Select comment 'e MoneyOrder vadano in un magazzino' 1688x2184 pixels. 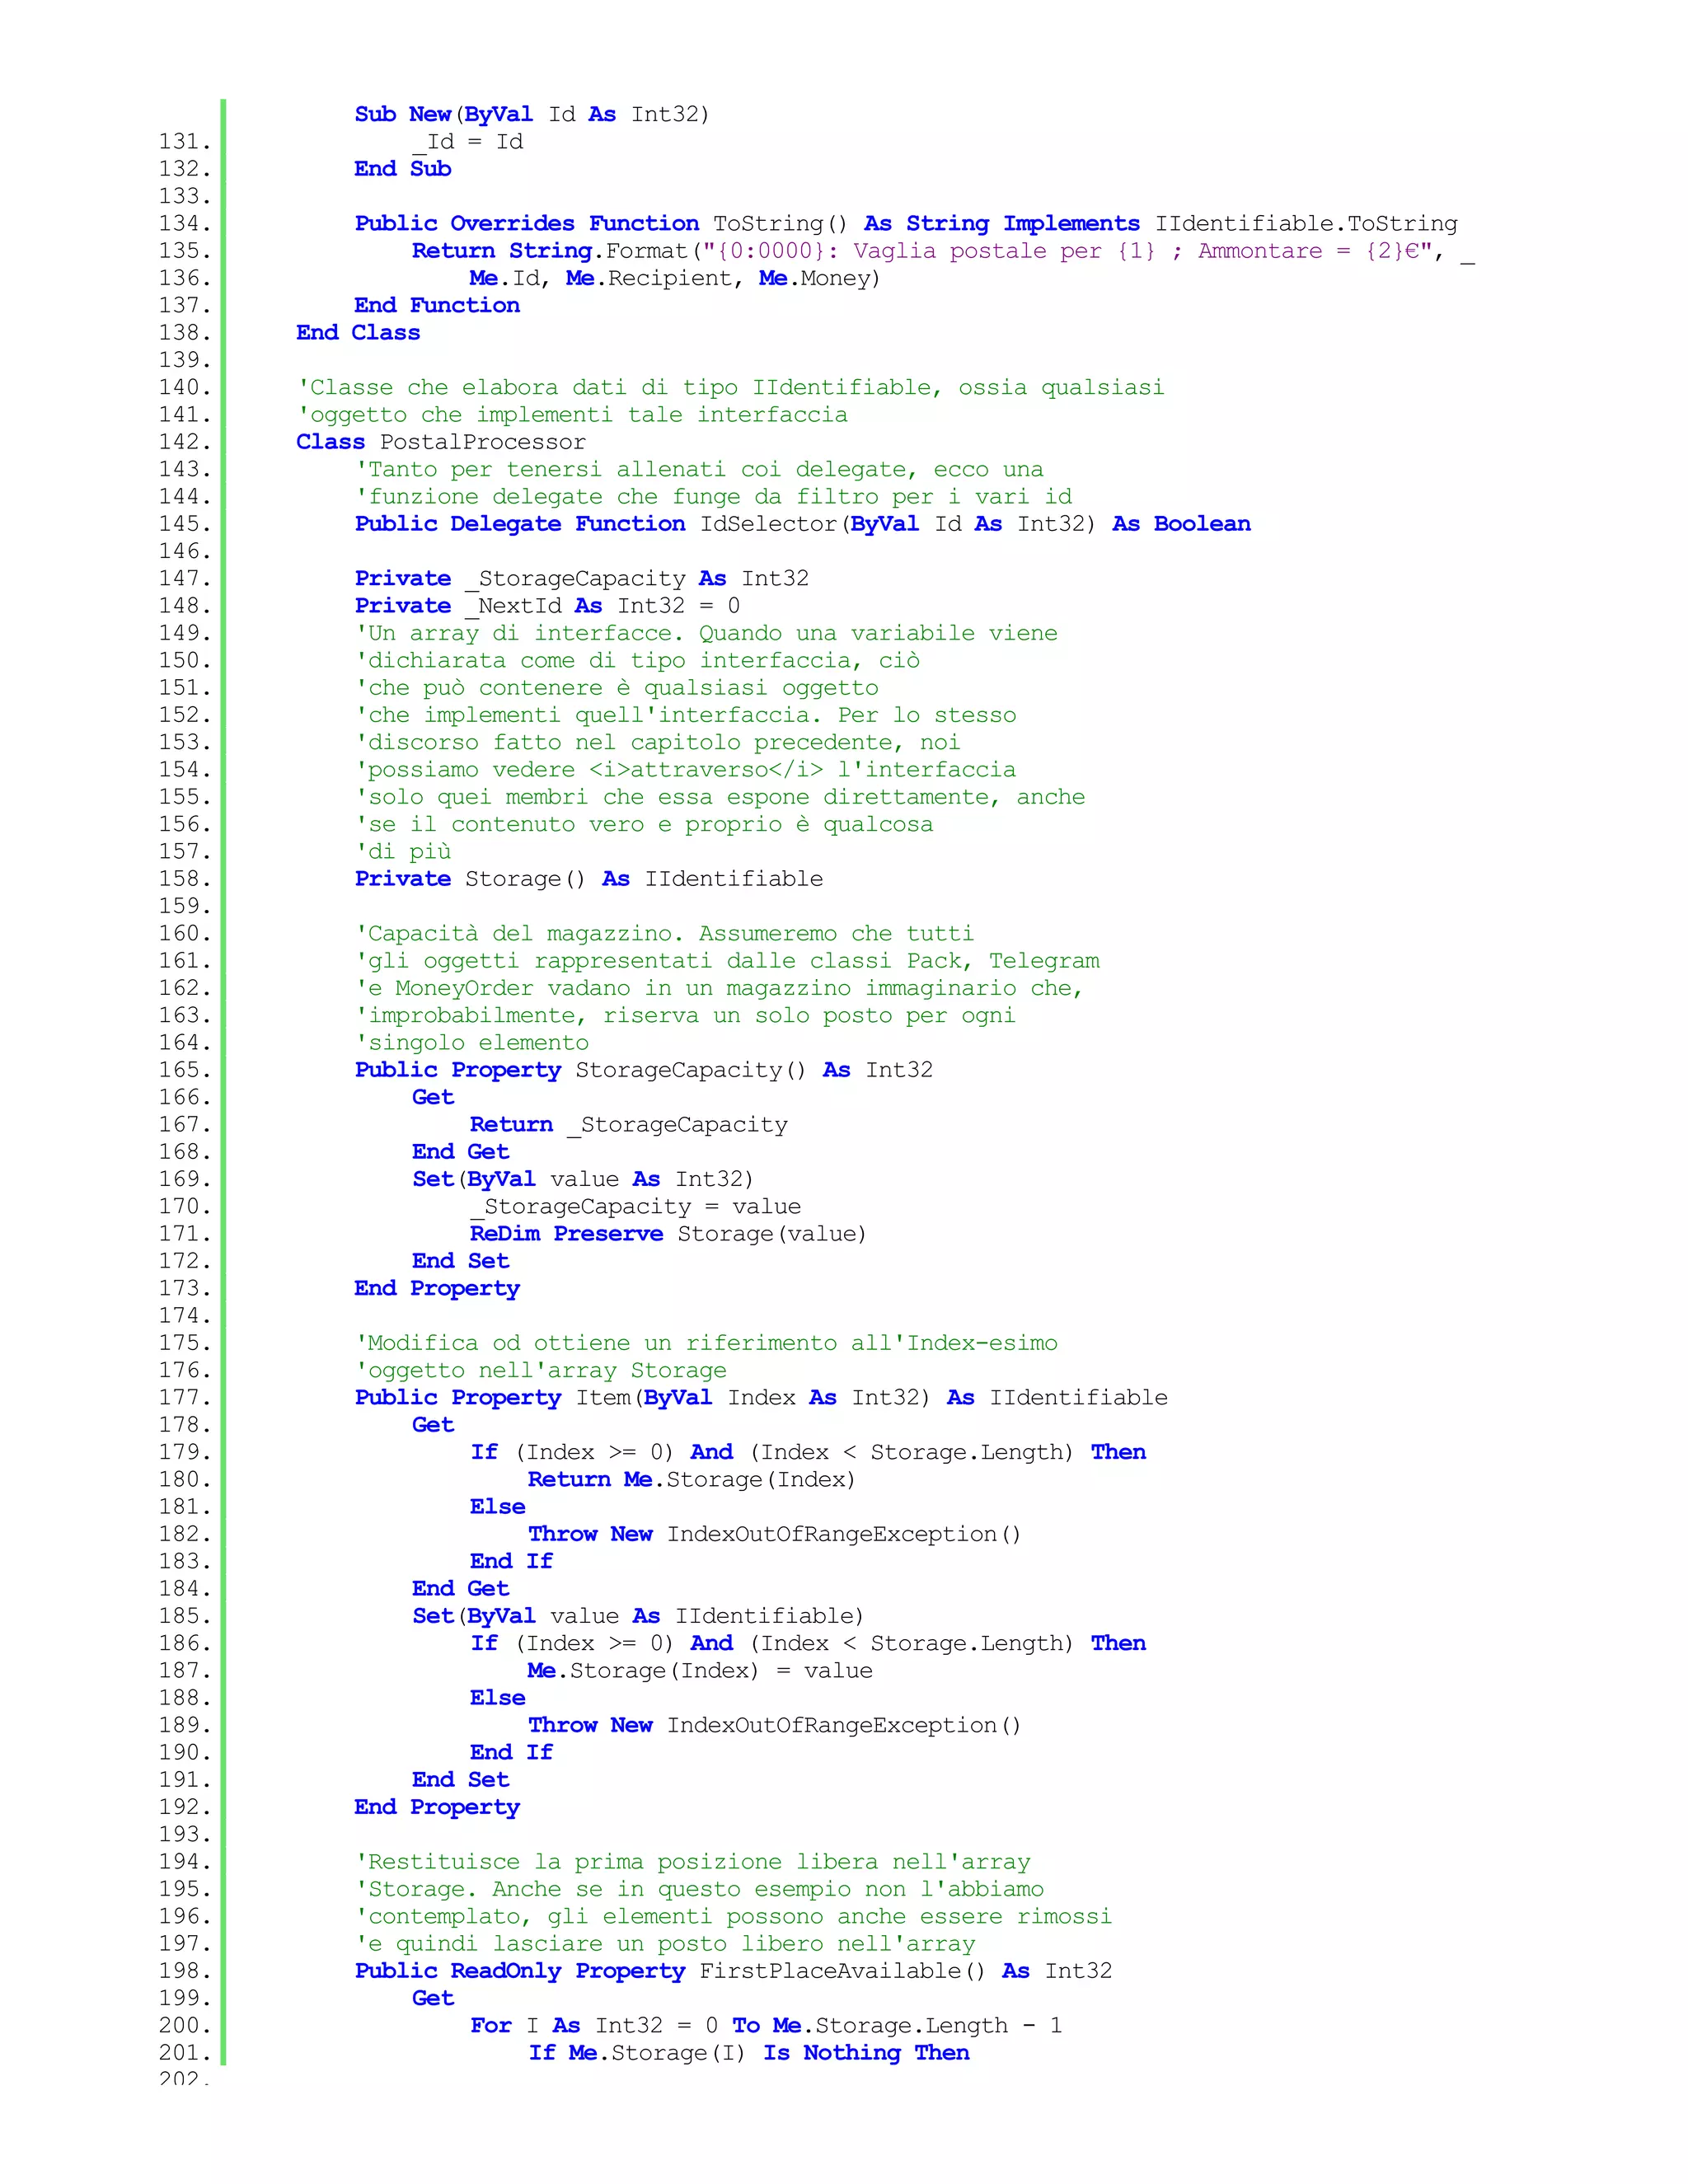[720, 987]
